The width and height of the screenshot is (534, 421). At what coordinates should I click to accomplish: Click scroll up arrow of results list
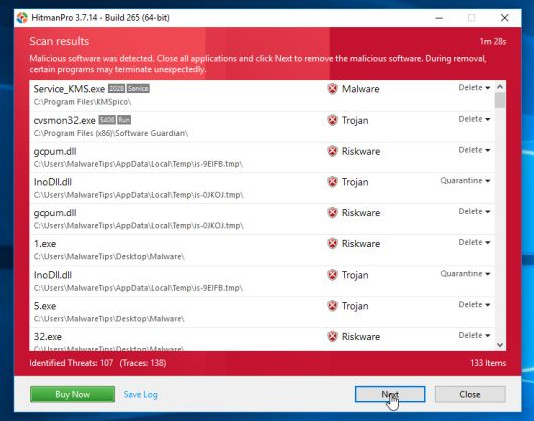tap(500, 87)
